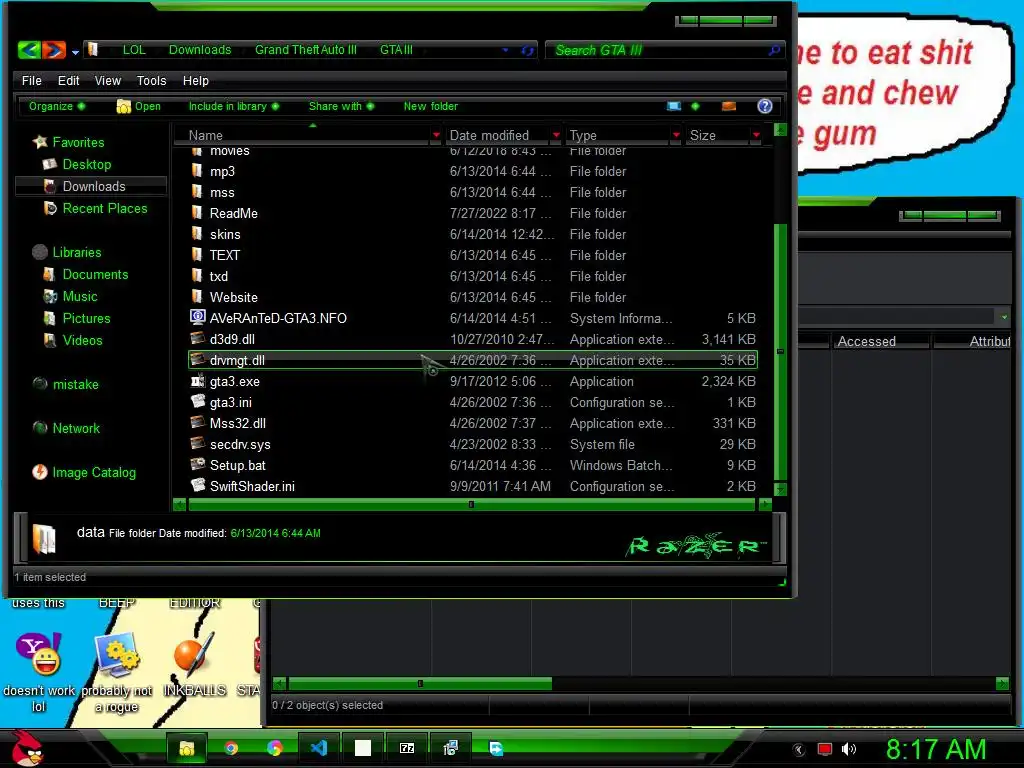Open the Tools menu
The image size is (1024, 768).
coord(152,80)
